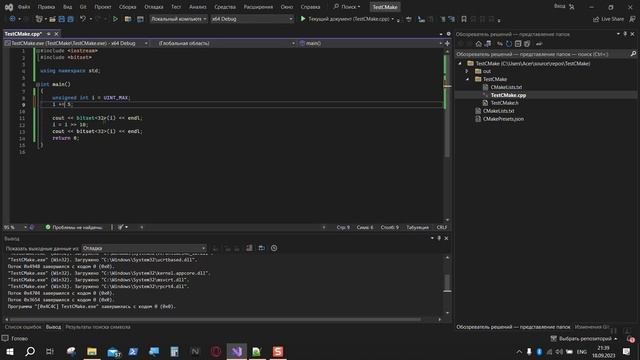Click No problems found status indicator
This screenshot has height=360, width=640.
click(x=74, y=227)
